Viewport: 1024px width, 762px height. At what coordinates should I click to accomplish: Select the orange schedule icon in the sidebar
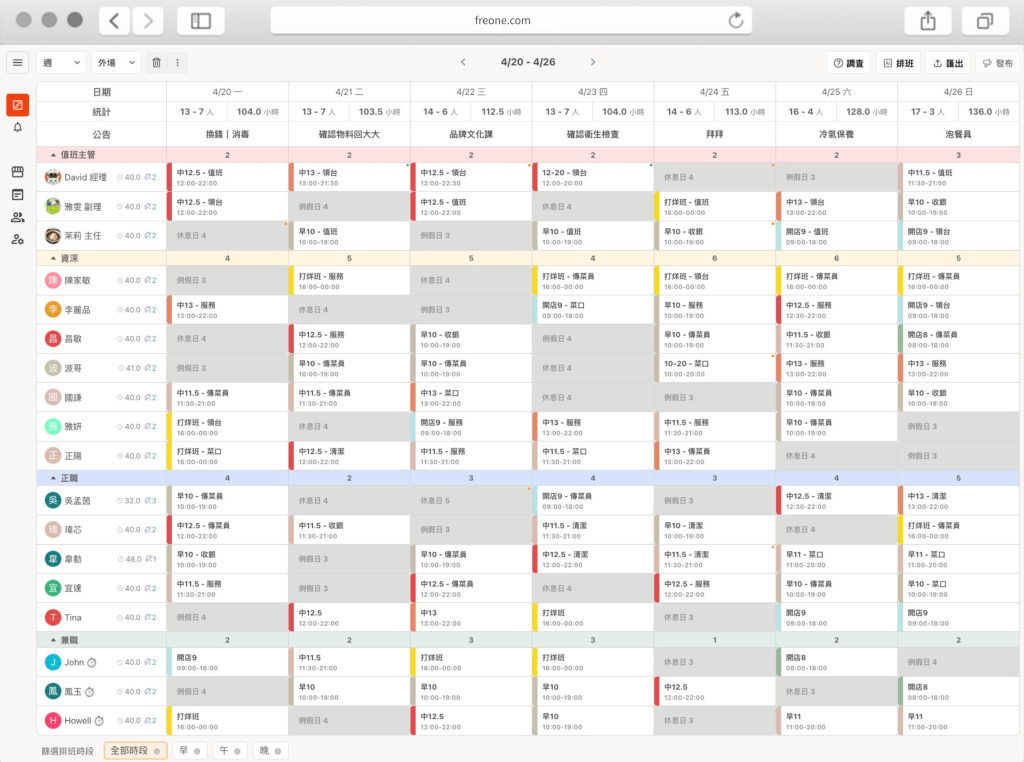tap(17, 105)
